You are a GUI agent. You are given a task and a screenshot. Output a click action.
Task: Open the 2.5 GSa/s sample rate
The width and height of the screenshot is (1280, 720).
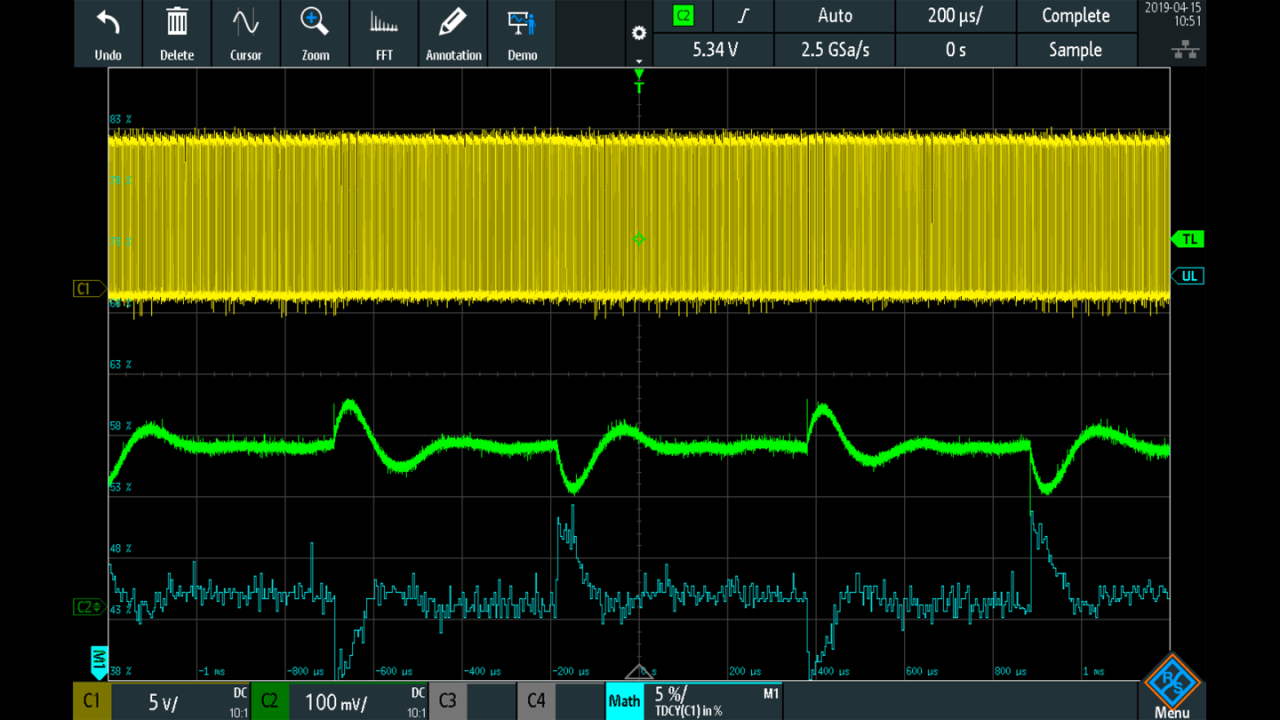pos(835,50)
